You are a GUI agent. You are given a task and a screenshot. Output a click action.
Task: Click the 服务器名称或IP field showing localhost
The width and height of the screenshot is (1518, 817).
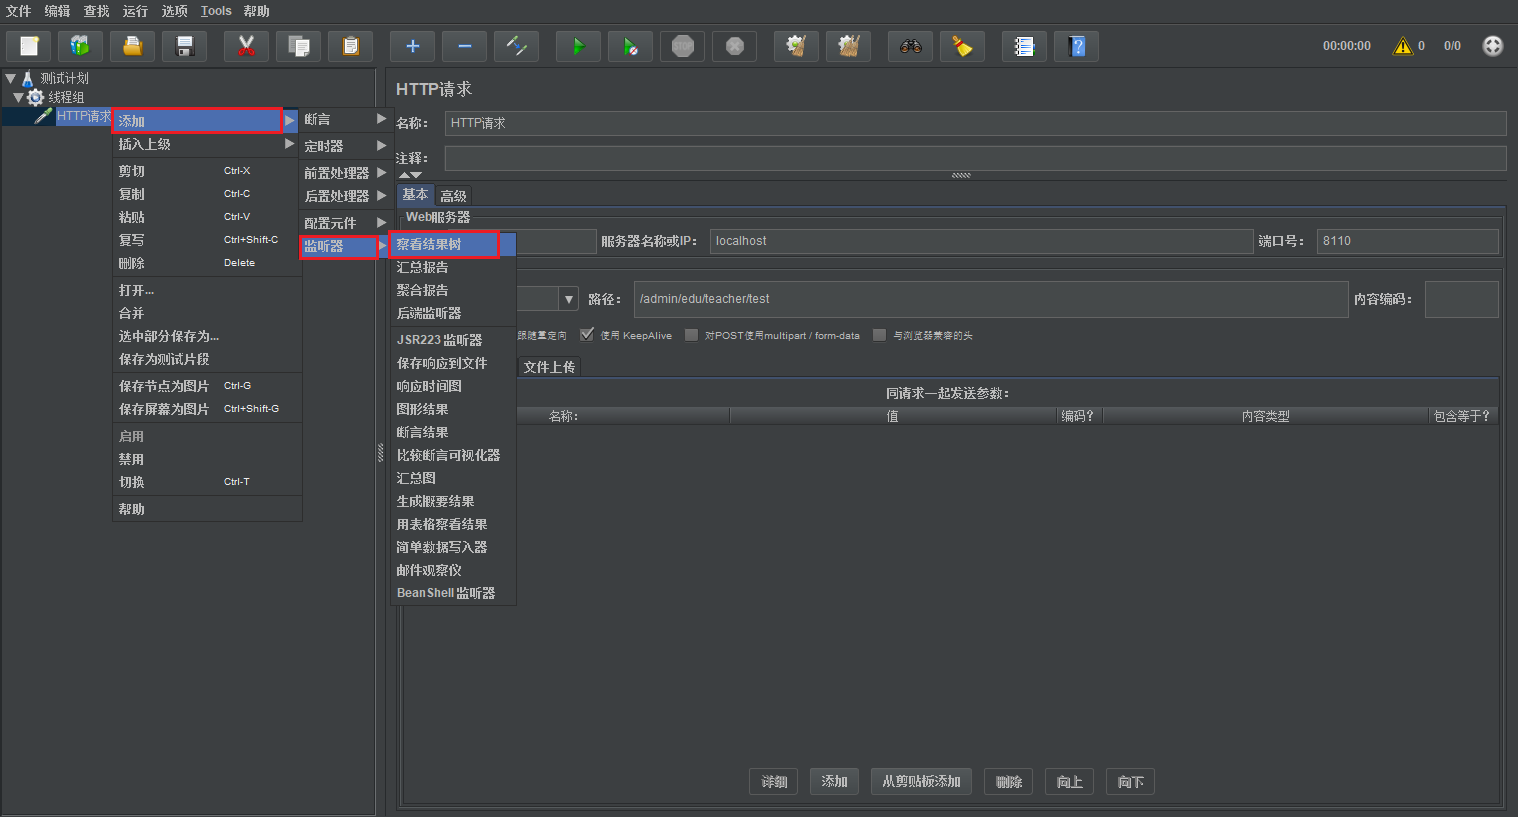pos(981,241)
